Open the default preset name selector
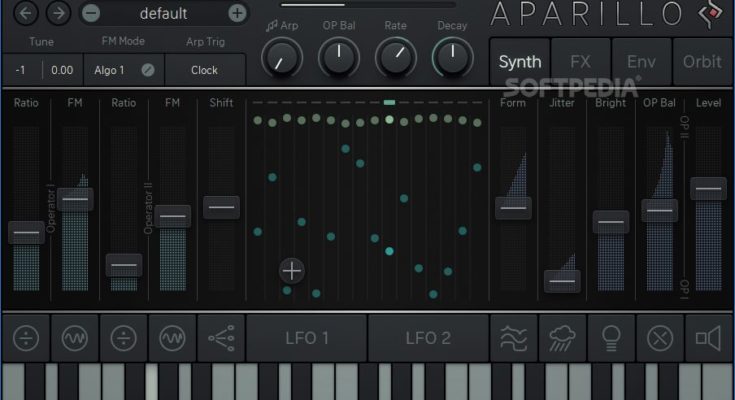The width and height of the screenshot is (735, 400). coord(163,13)
